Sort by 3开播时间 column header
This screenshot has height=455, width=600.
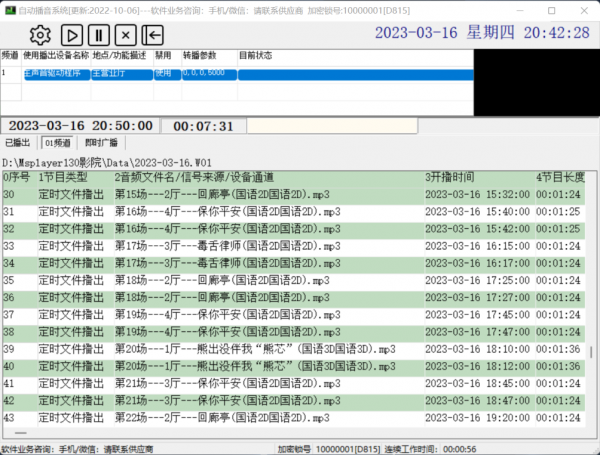click(x=450, y=177)
